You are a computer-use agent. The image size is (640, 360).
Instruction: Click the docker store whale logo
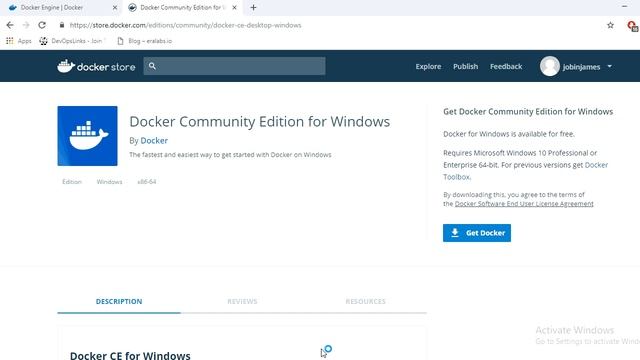(x=96, y=66)
